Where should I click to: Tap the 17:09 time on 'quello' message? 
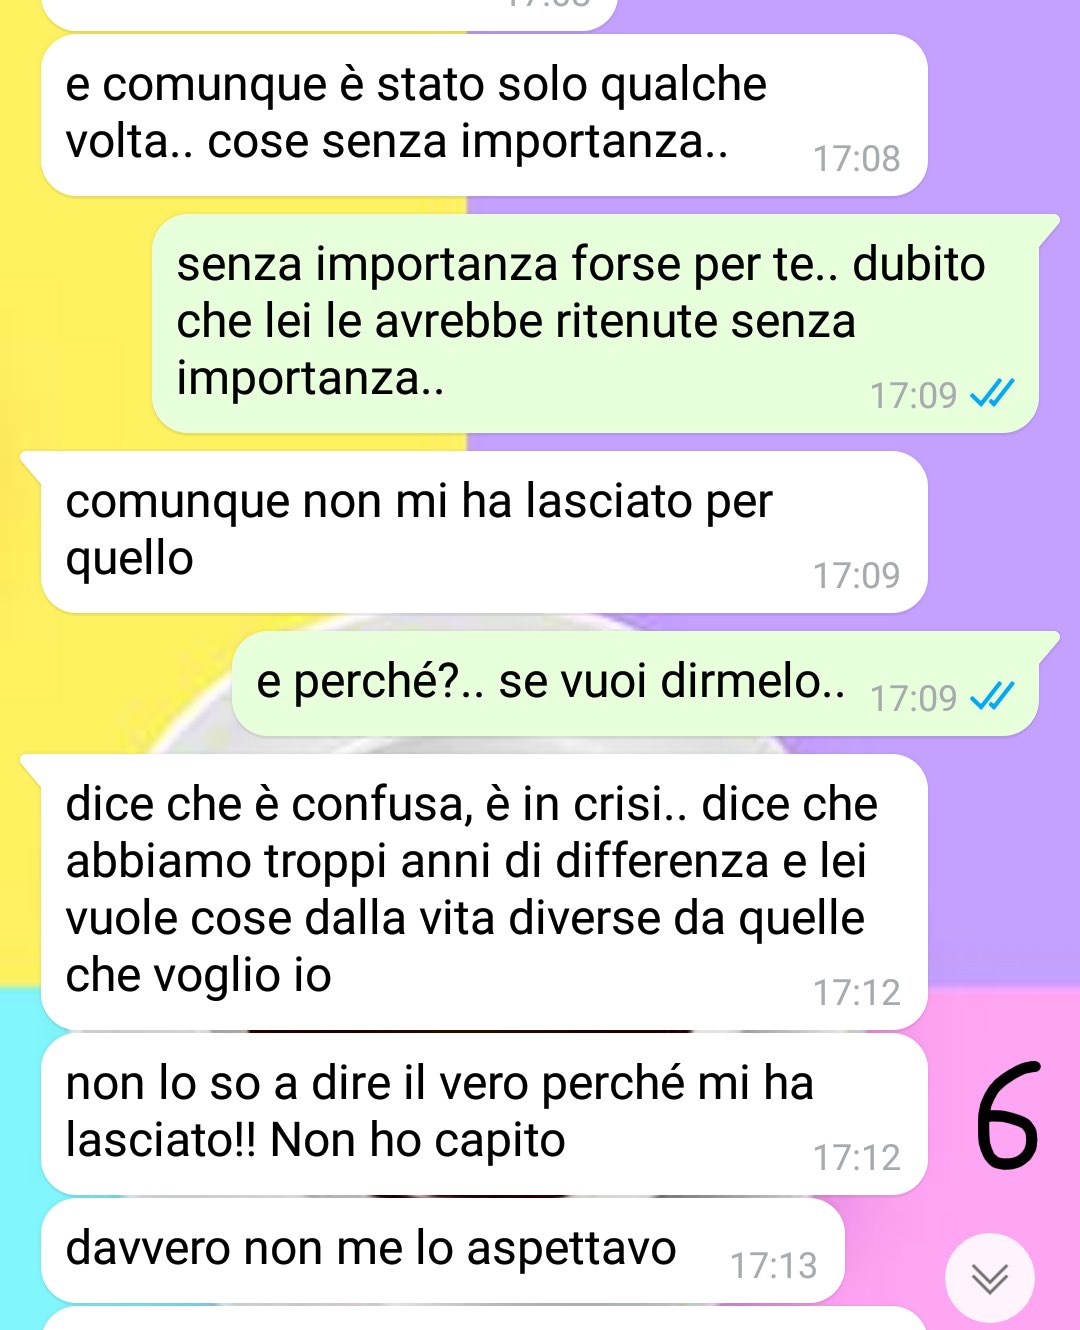(x=856, y=575)
